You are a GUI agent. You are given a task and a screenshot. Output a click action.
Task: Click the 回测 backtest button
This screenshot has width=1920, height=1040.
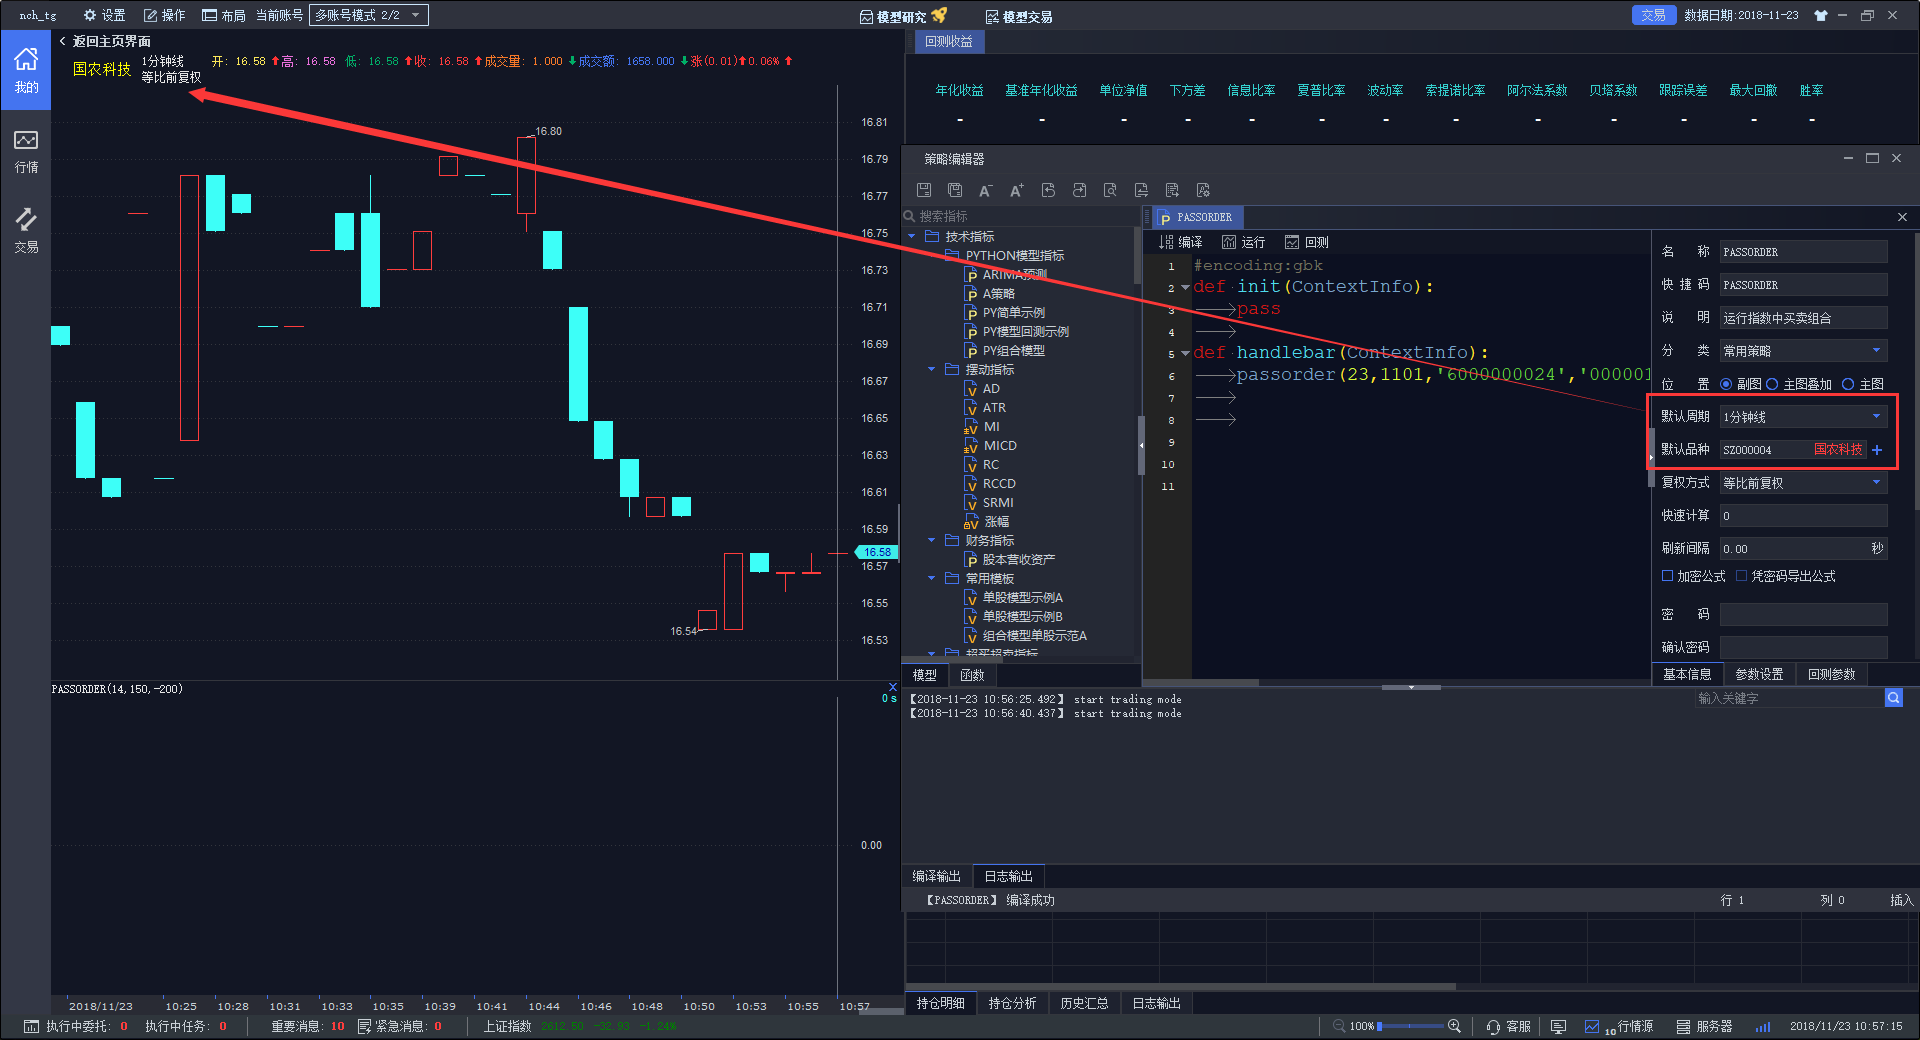coord(1307,242)
